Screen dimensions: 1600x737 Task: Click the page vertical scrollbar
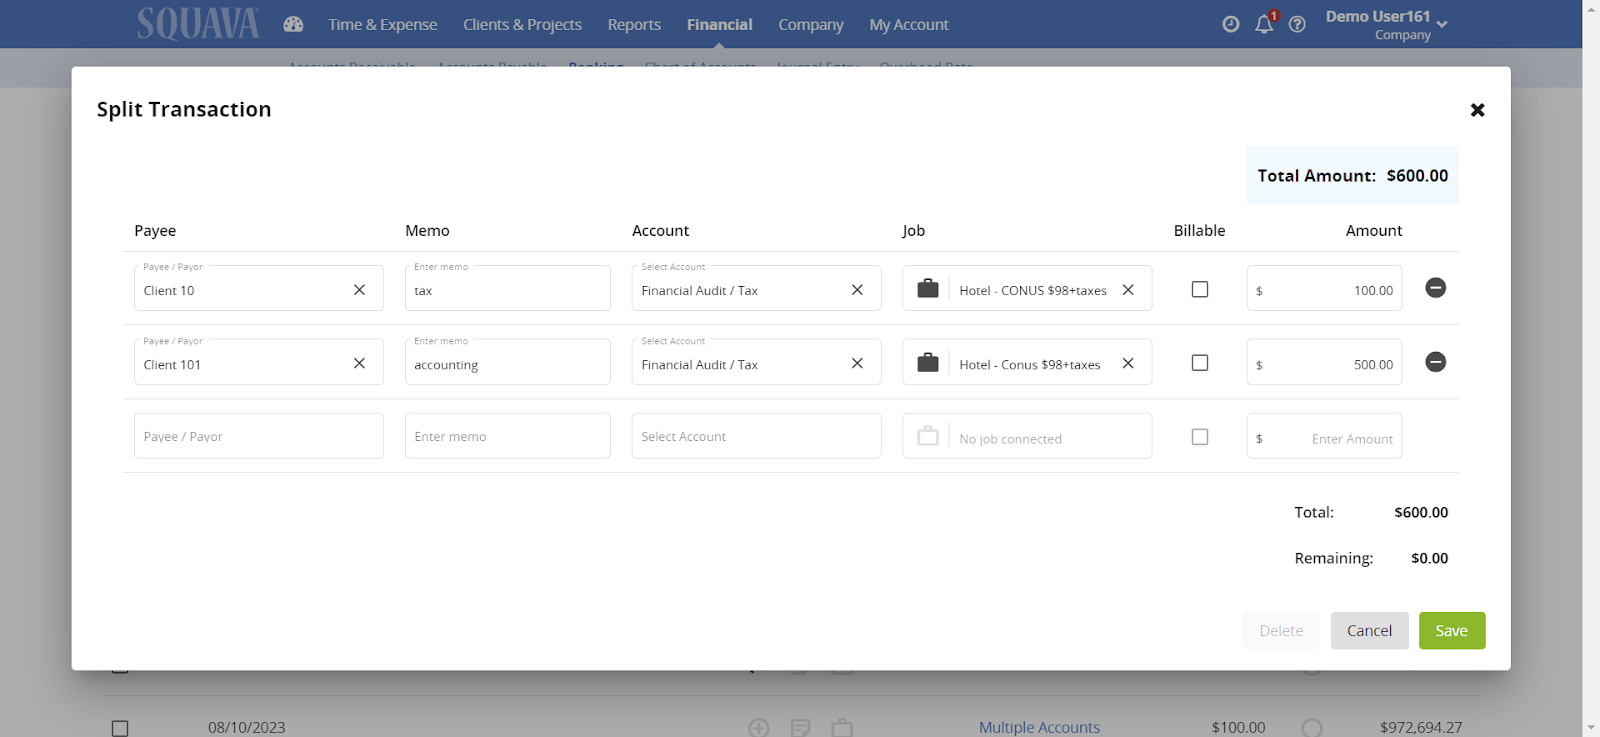pyautogui.click(x=1591, y=368)
